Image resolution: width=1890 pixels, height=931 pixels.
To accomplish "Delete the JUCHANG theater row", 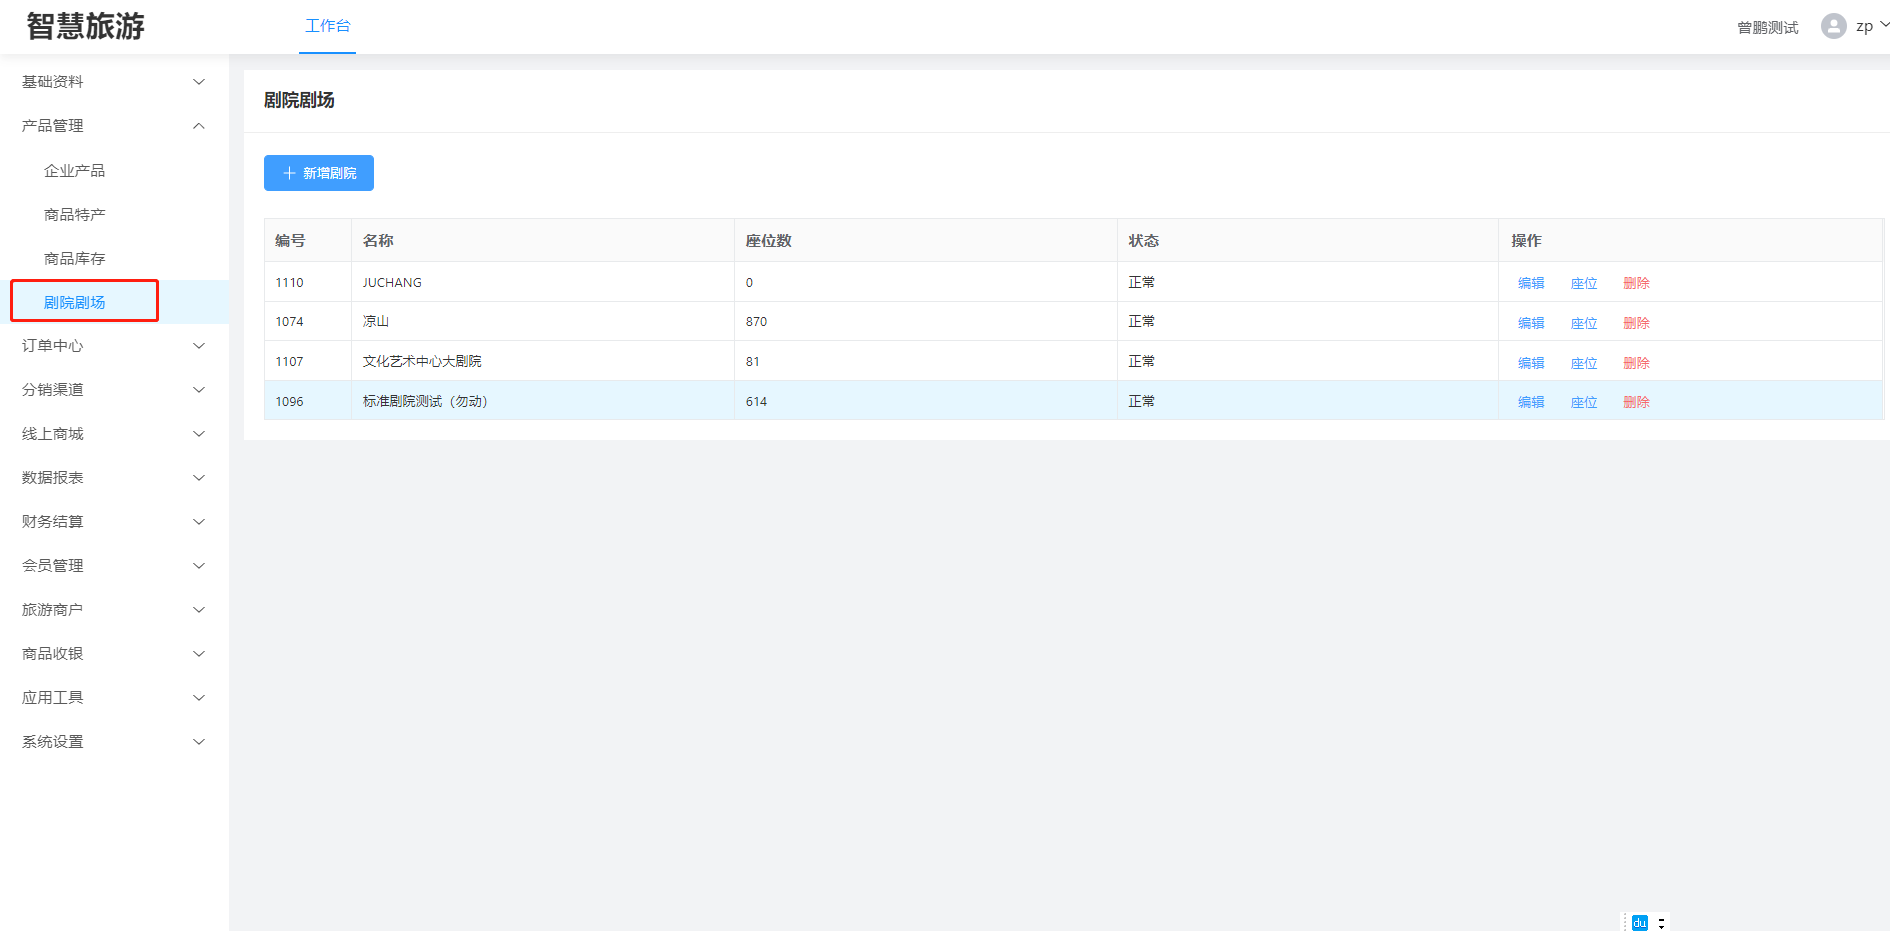I will pyautogui.click(x=1636, y=283).
